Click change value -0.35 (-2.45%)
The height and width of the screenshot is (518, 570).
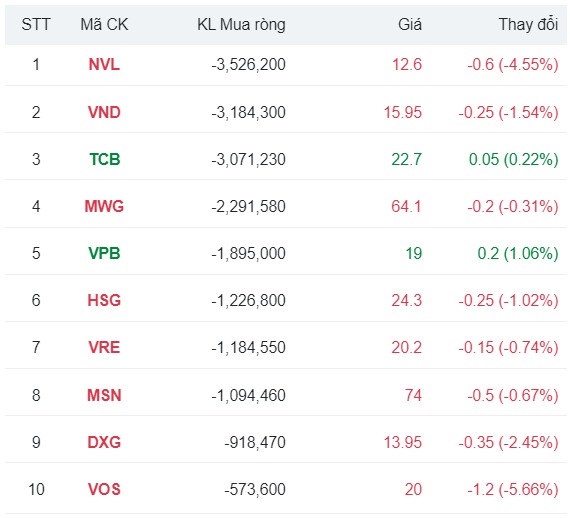509,443
